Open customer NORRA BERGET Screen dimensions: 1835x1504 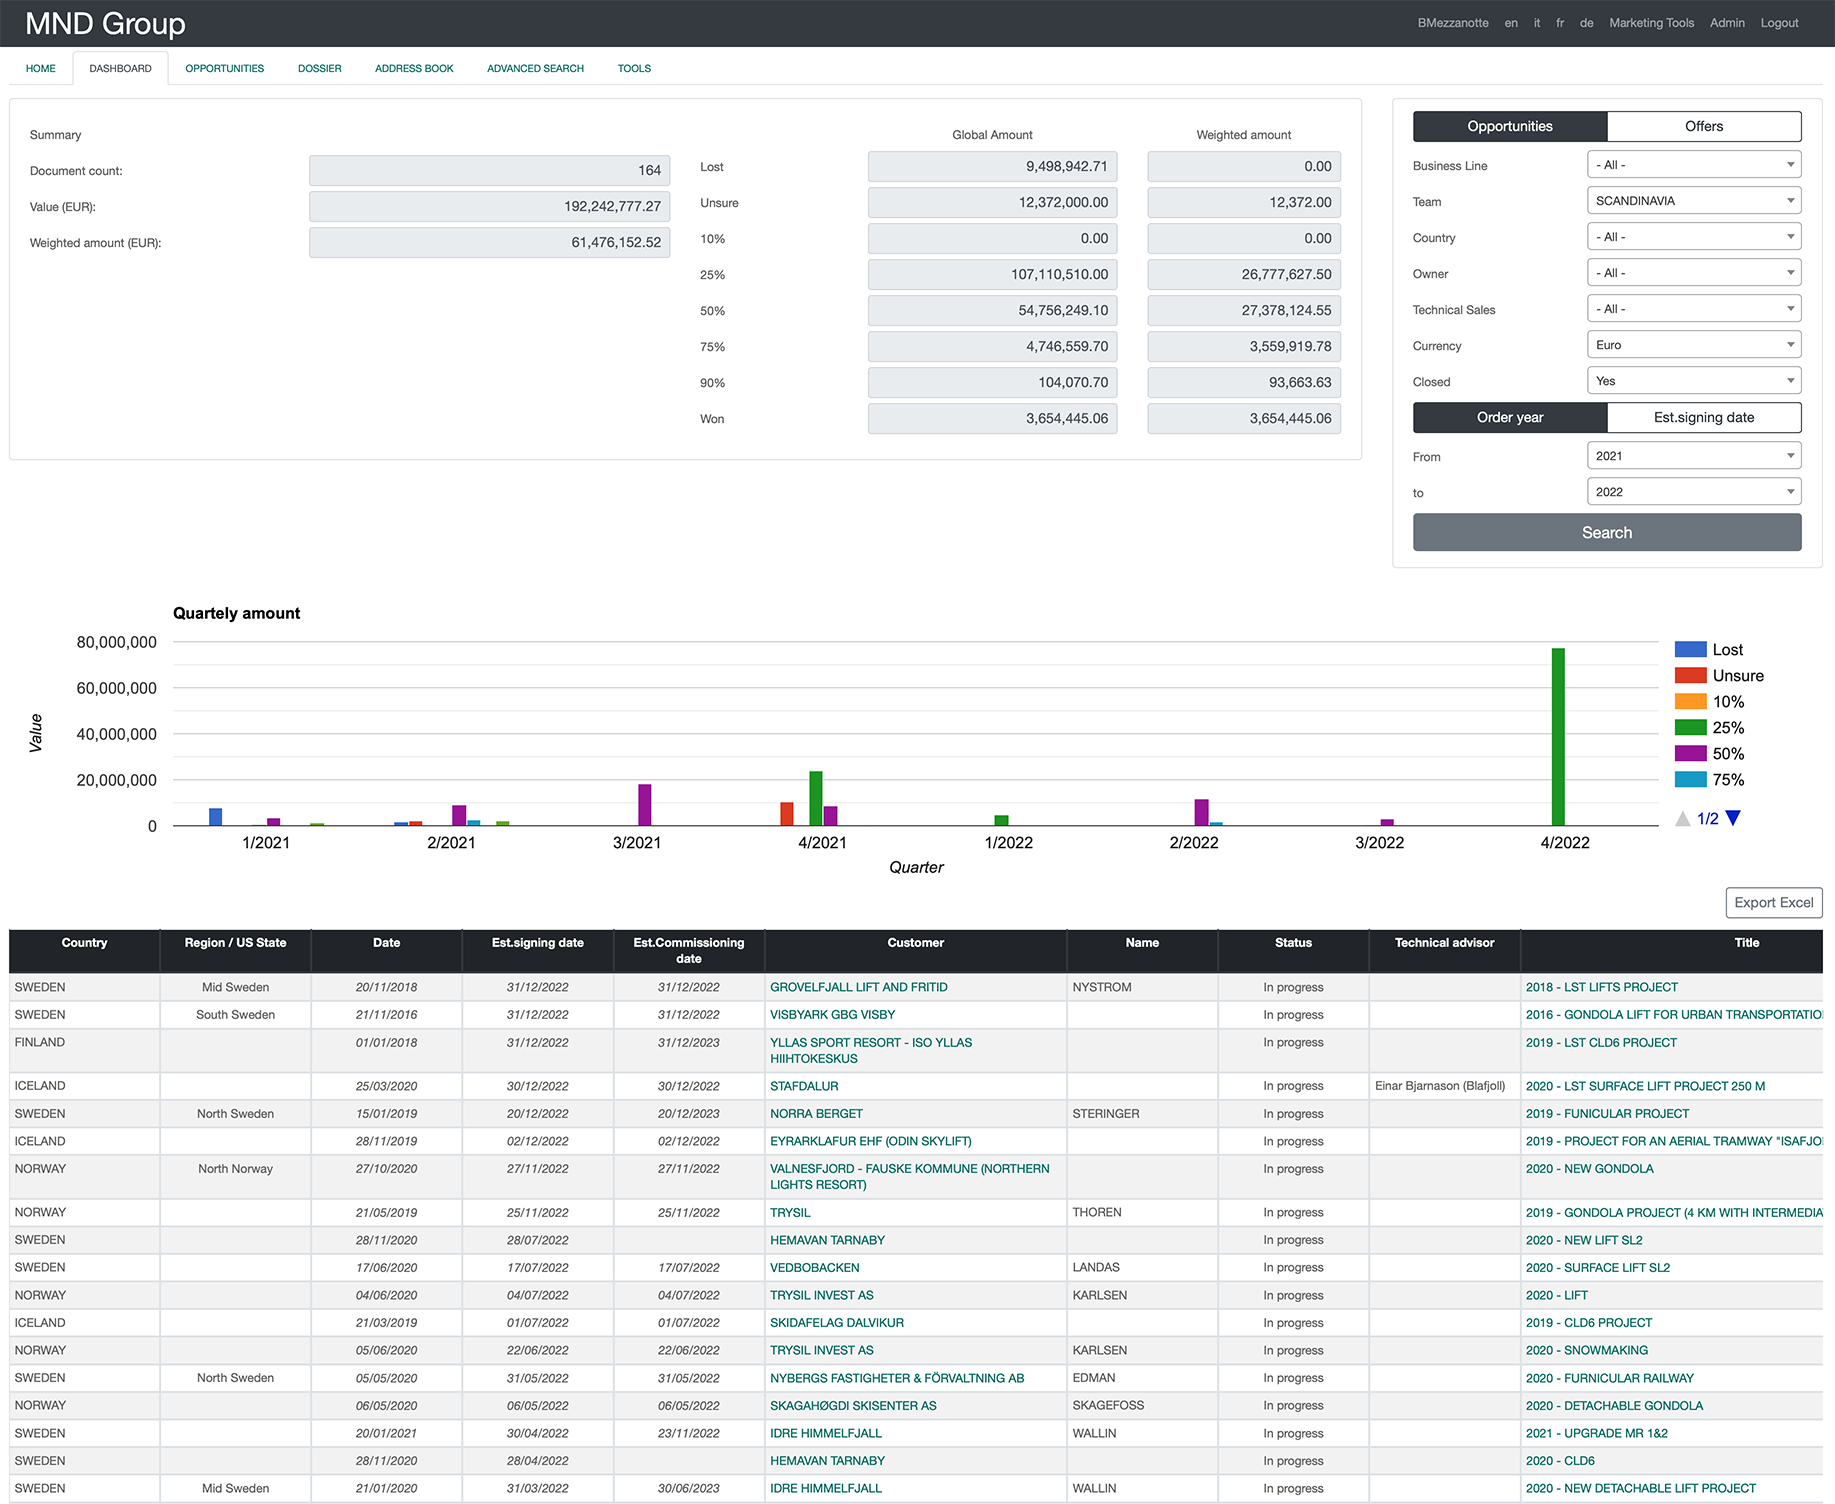(x=816, y=1113)
